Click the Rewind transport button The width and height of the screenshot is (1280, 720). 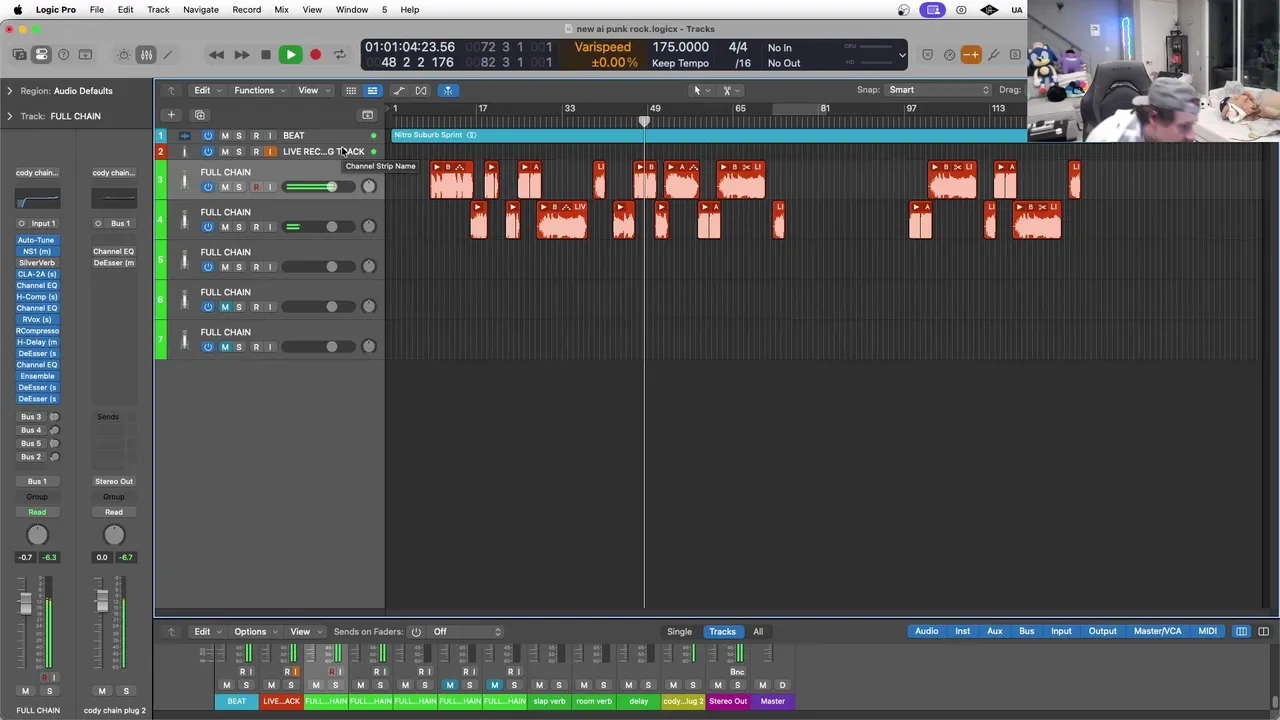point(217,55)
